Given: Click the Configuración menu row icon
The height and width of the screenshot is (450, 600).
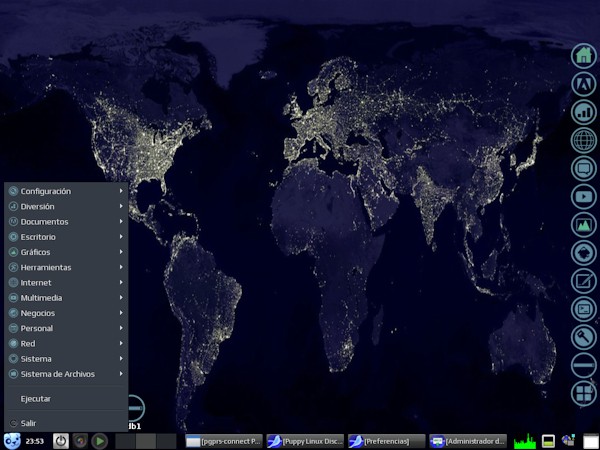Looking at the screenshot, I should (x=13, y=191).
